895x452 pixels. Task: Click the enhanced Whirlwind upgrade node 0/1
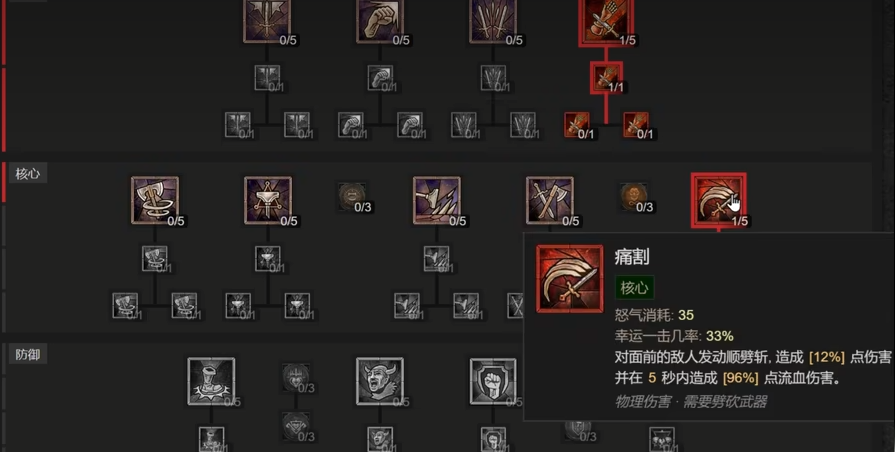tap(155, 259)
